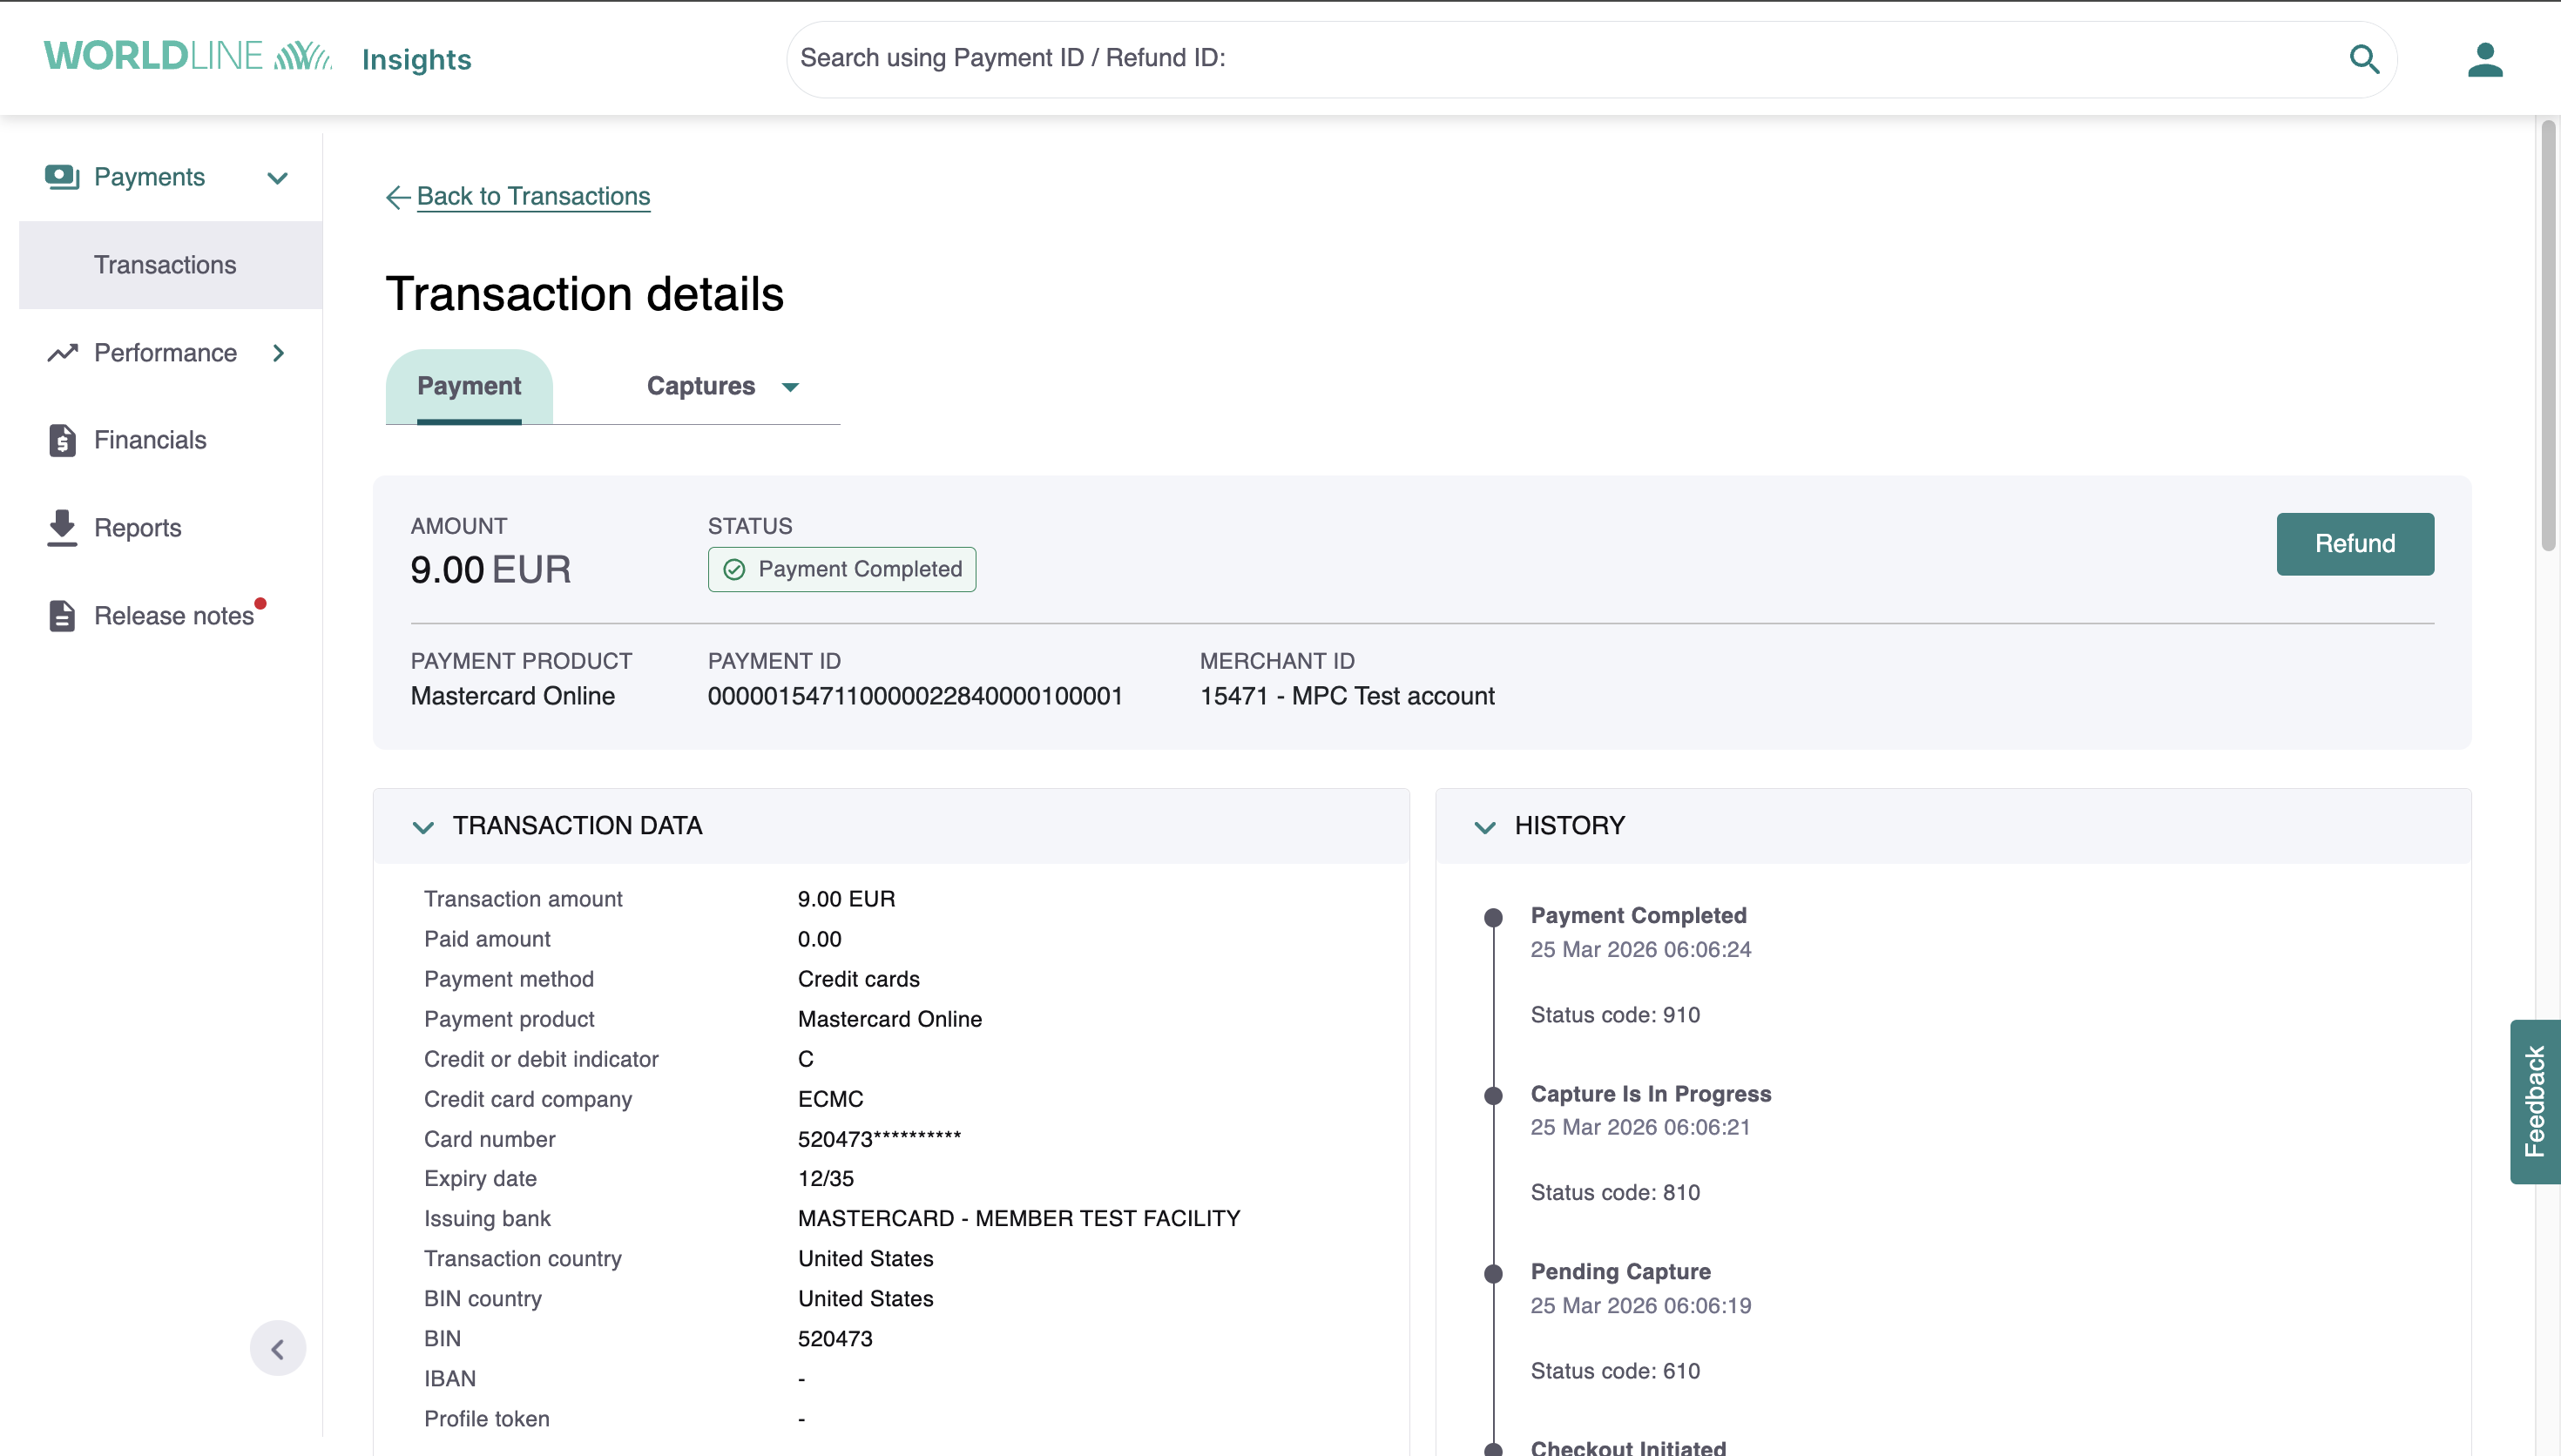Click 'Status code: 810' in the history
This screenshot has width=2561, height=1456.
(x=1615, y=1192)
